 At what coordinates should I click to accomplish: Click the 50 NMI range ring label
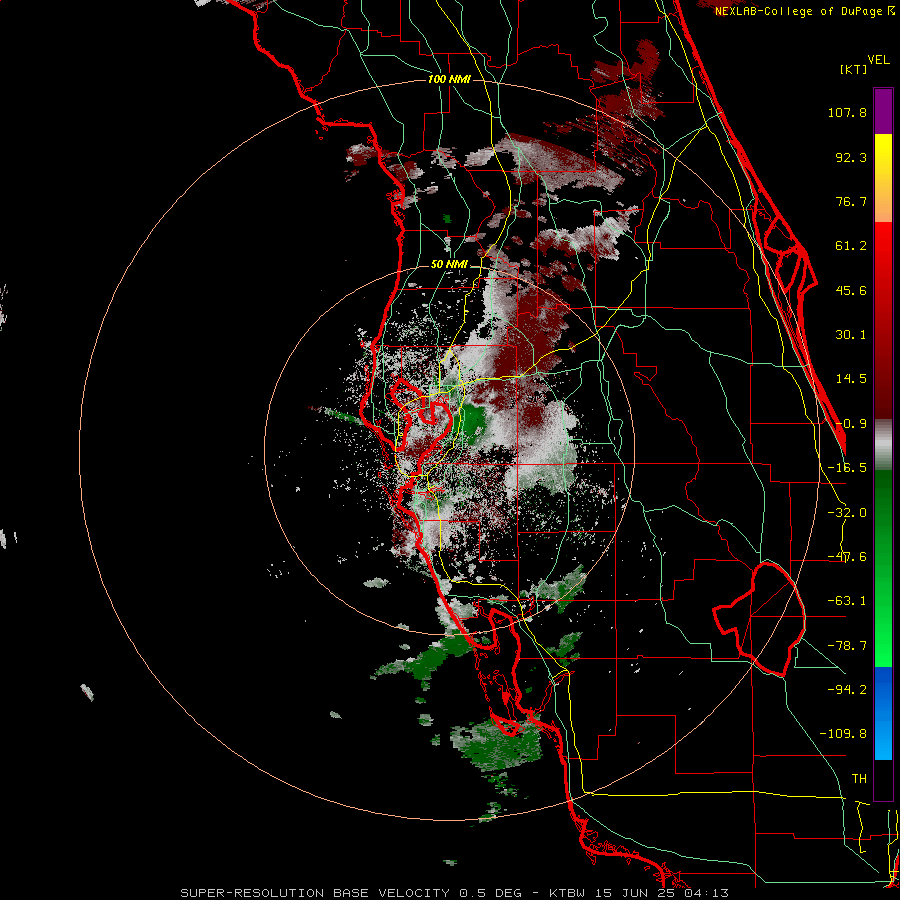click(x=449, y=265)
